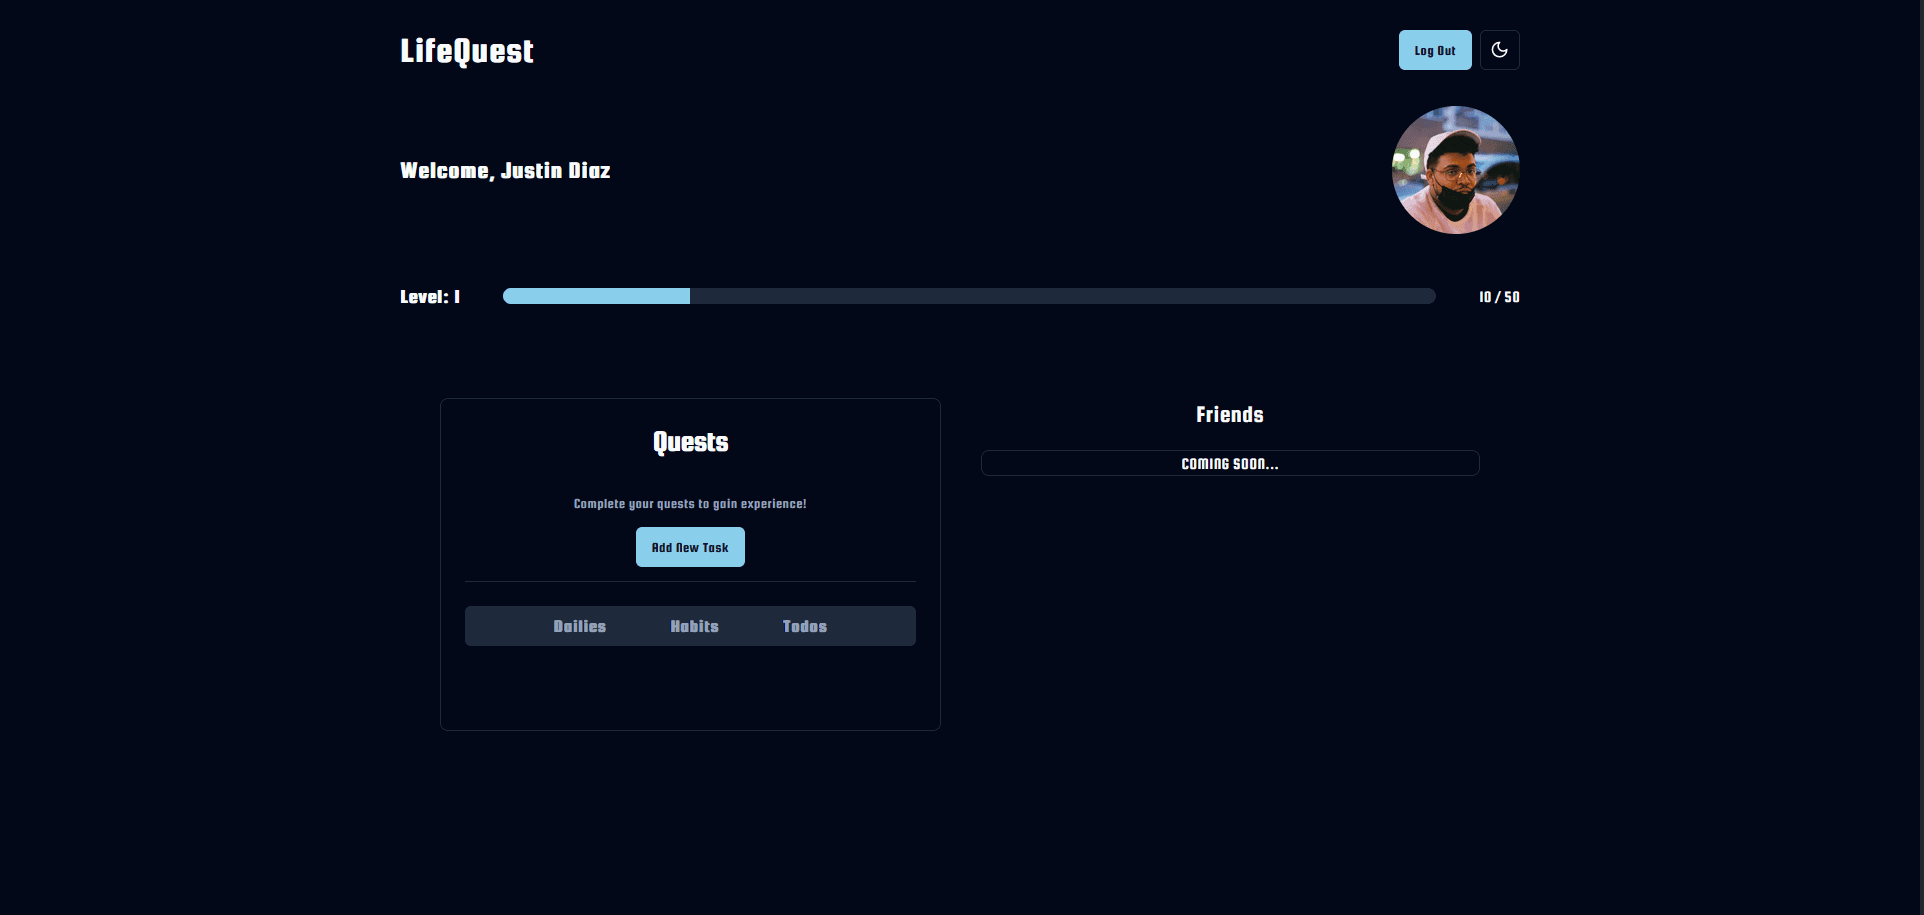
Task: Switch to the Dailies tab
Action: [580, 626]
